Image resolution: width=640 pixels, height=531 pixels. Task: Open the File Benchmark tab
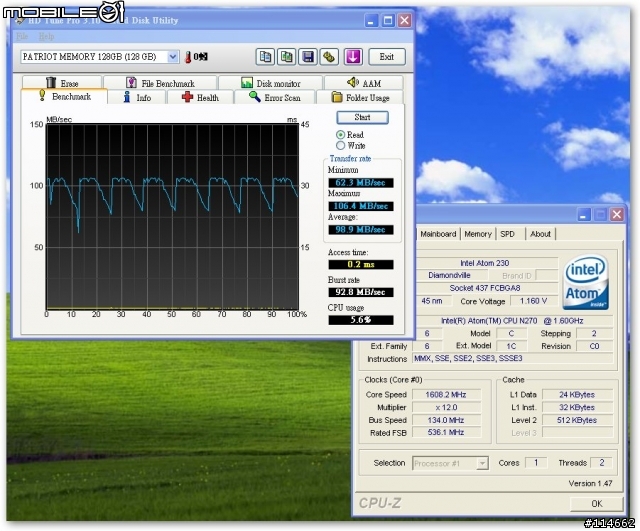click(x=160, y=83)
